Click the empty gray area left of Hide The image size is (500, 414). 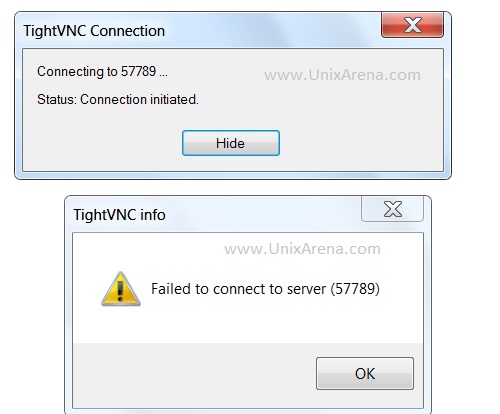[102, 143]
